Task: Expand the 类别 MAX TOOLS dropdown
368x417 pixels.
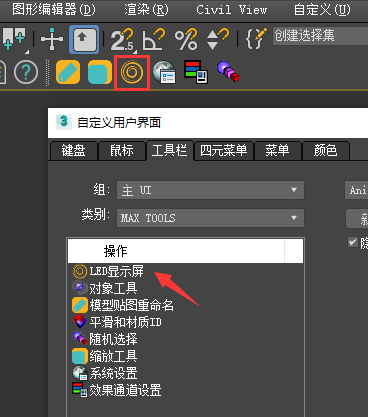Action: click(210, 218)
